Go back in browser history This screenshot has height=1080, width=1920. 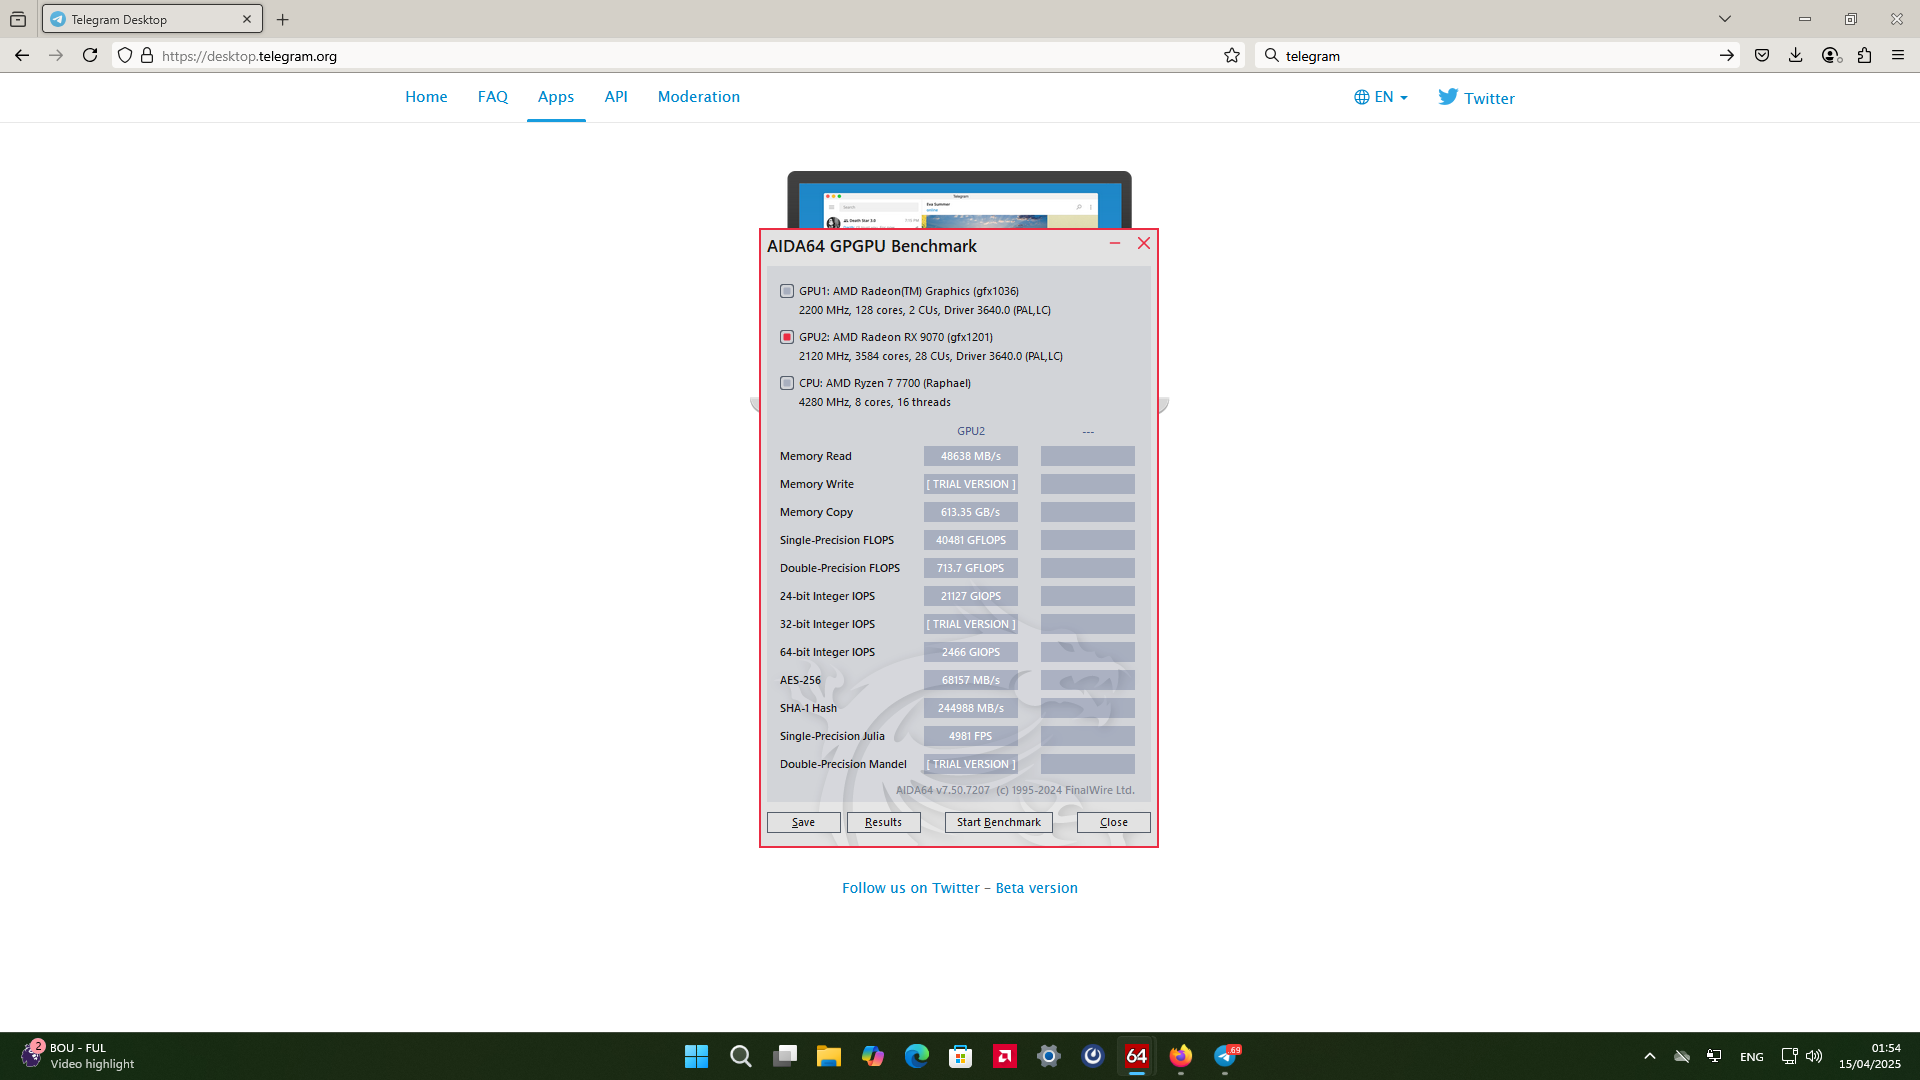point(22,56)
